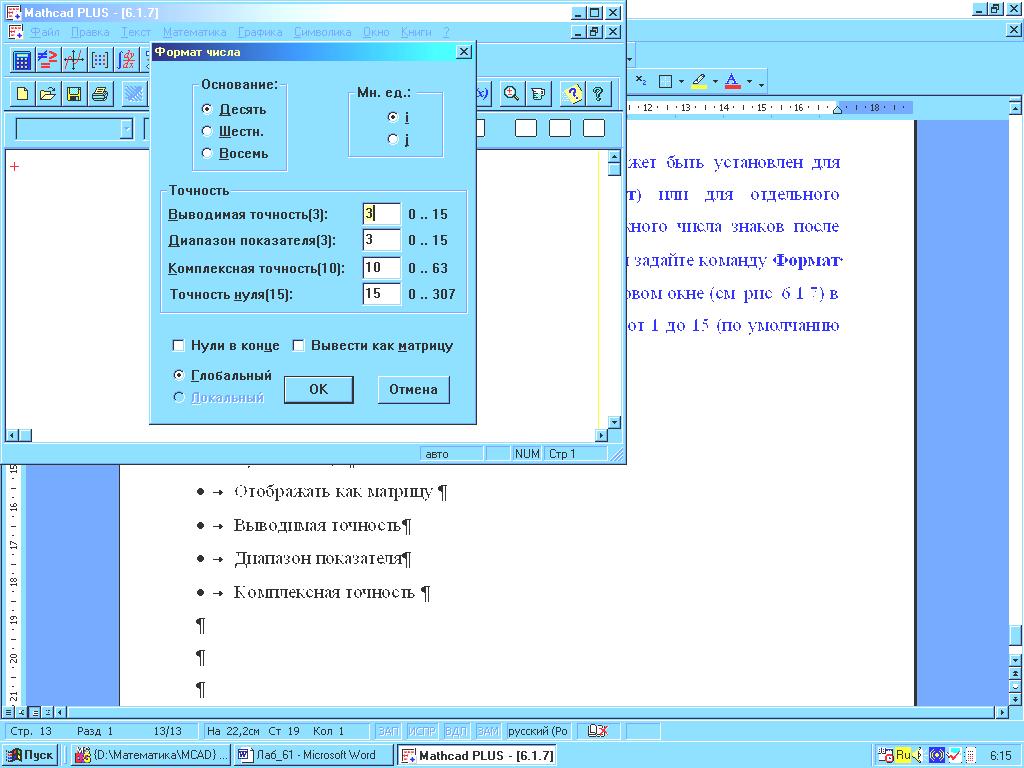Switch to normal view in Word
1024x768 pixels.
click(x=9, y=712)
